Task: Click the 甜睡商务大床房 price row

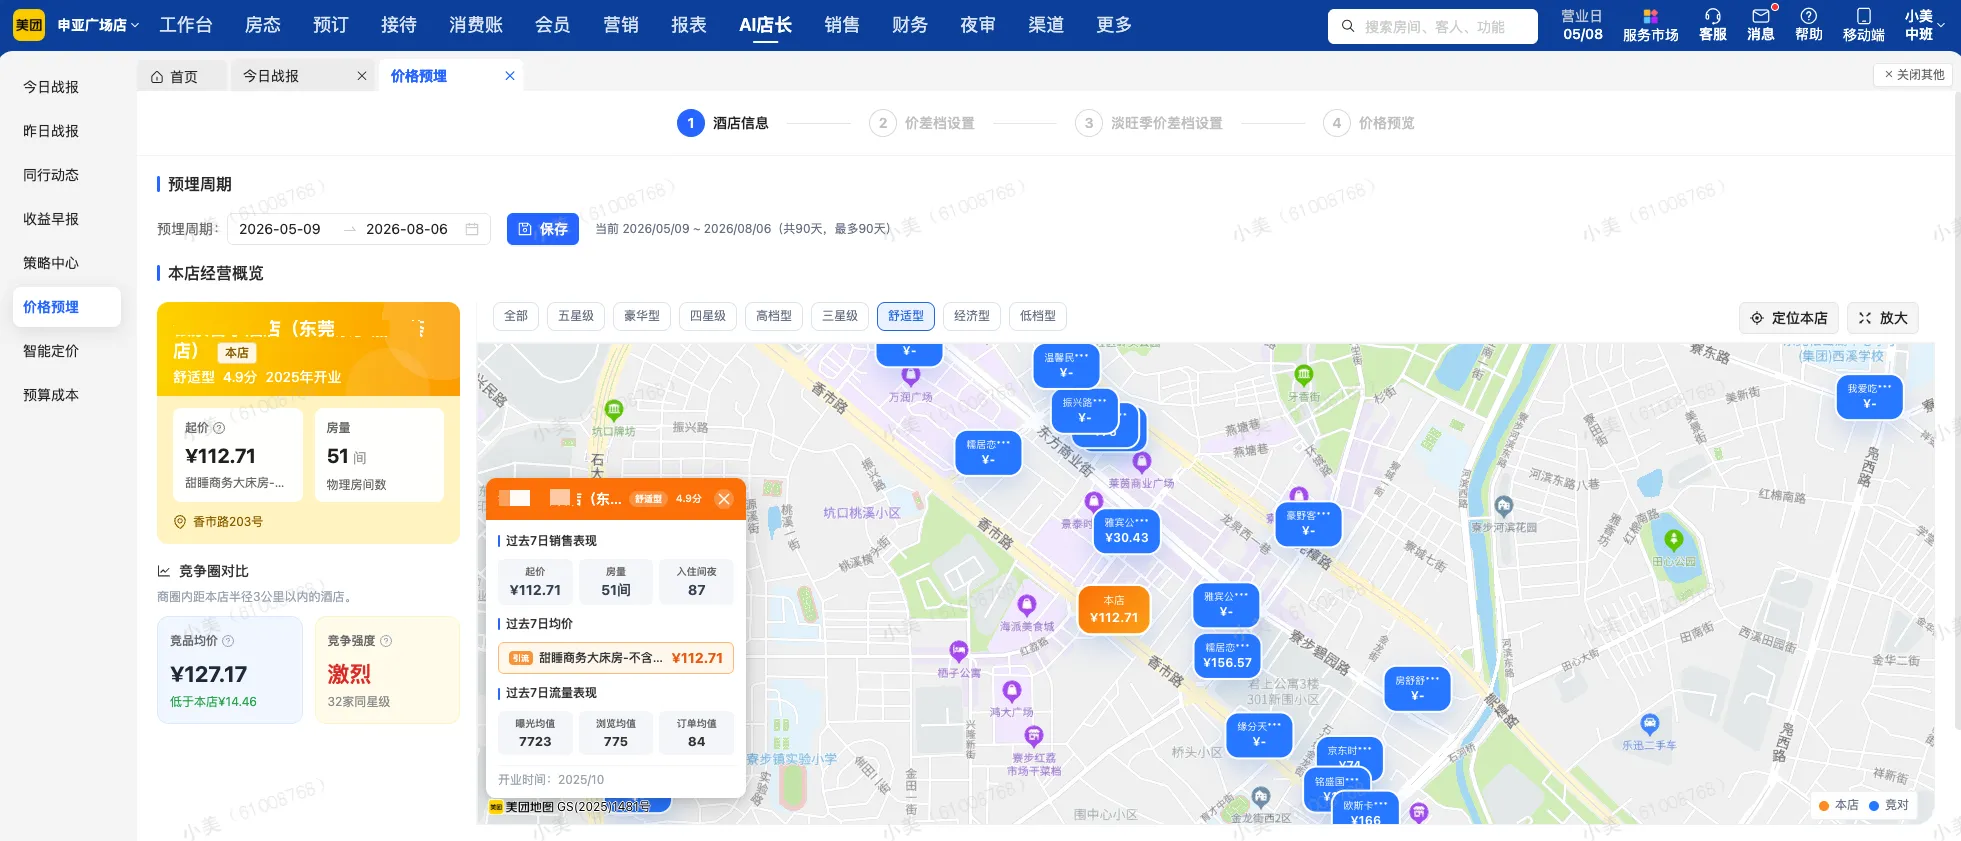Action: pos(616,658)
